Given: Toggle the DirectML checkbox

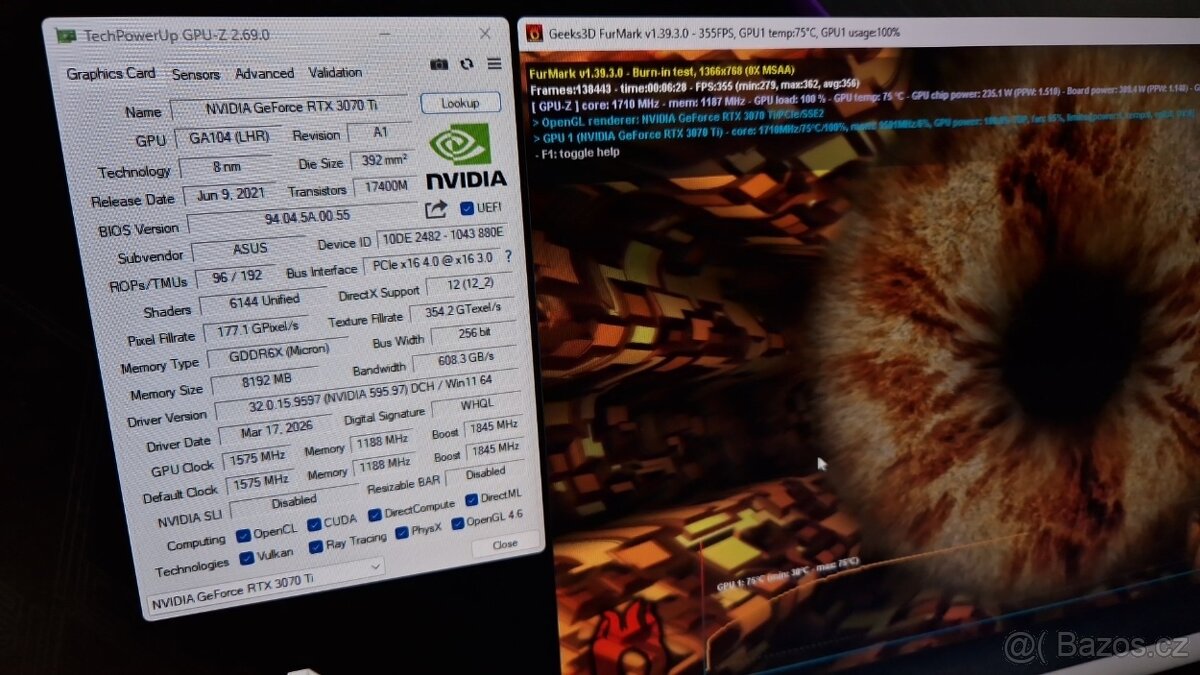Looking at the screenshot, I should (471, 498).
